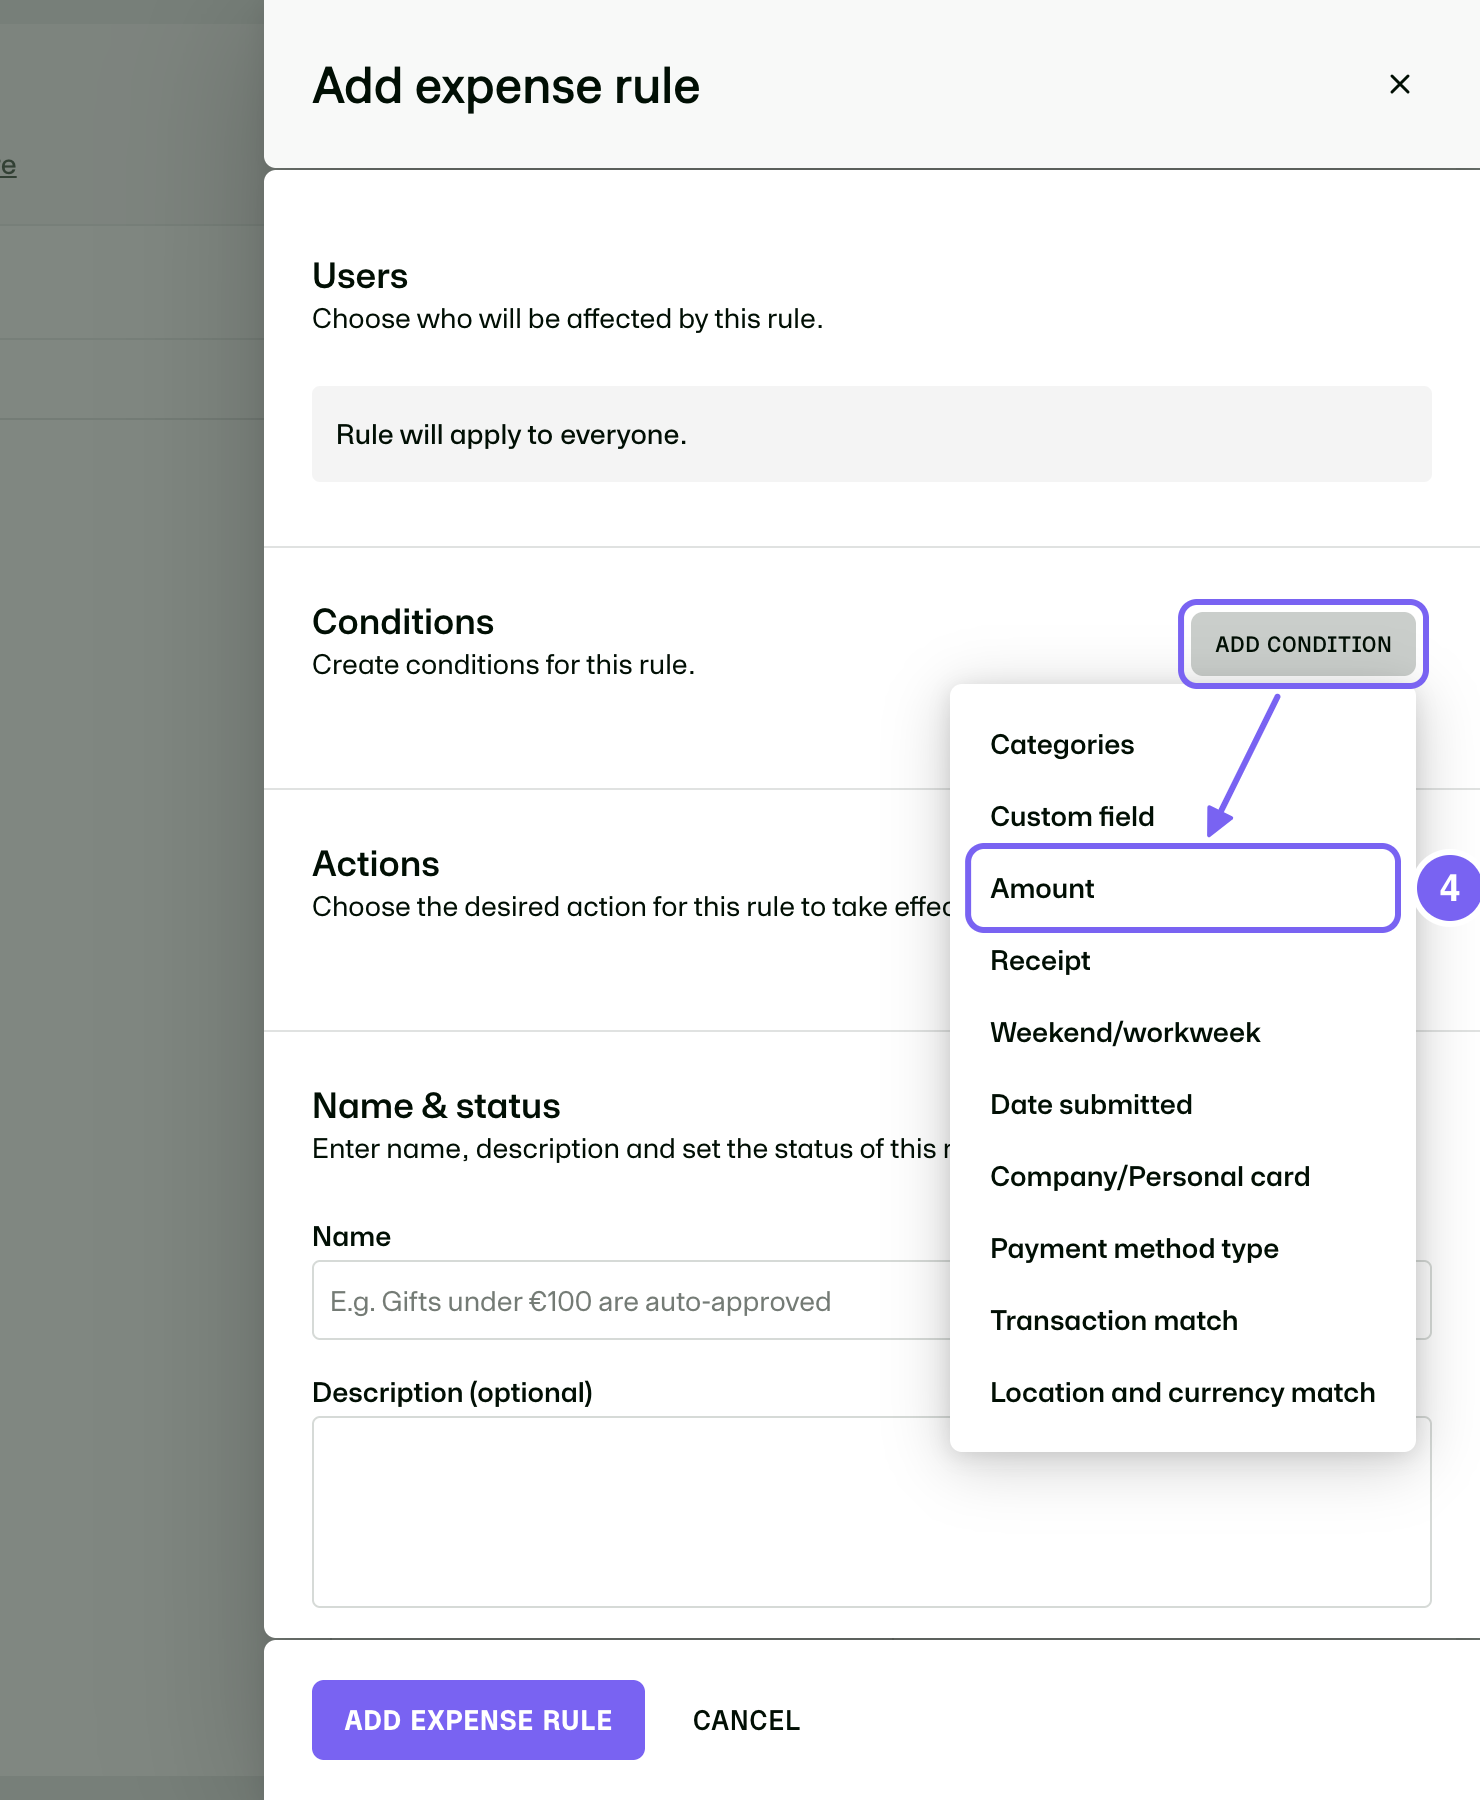Click the 'Users' section heading
This screenshot has width=1480, height=1800.
(x=360, y=276)
